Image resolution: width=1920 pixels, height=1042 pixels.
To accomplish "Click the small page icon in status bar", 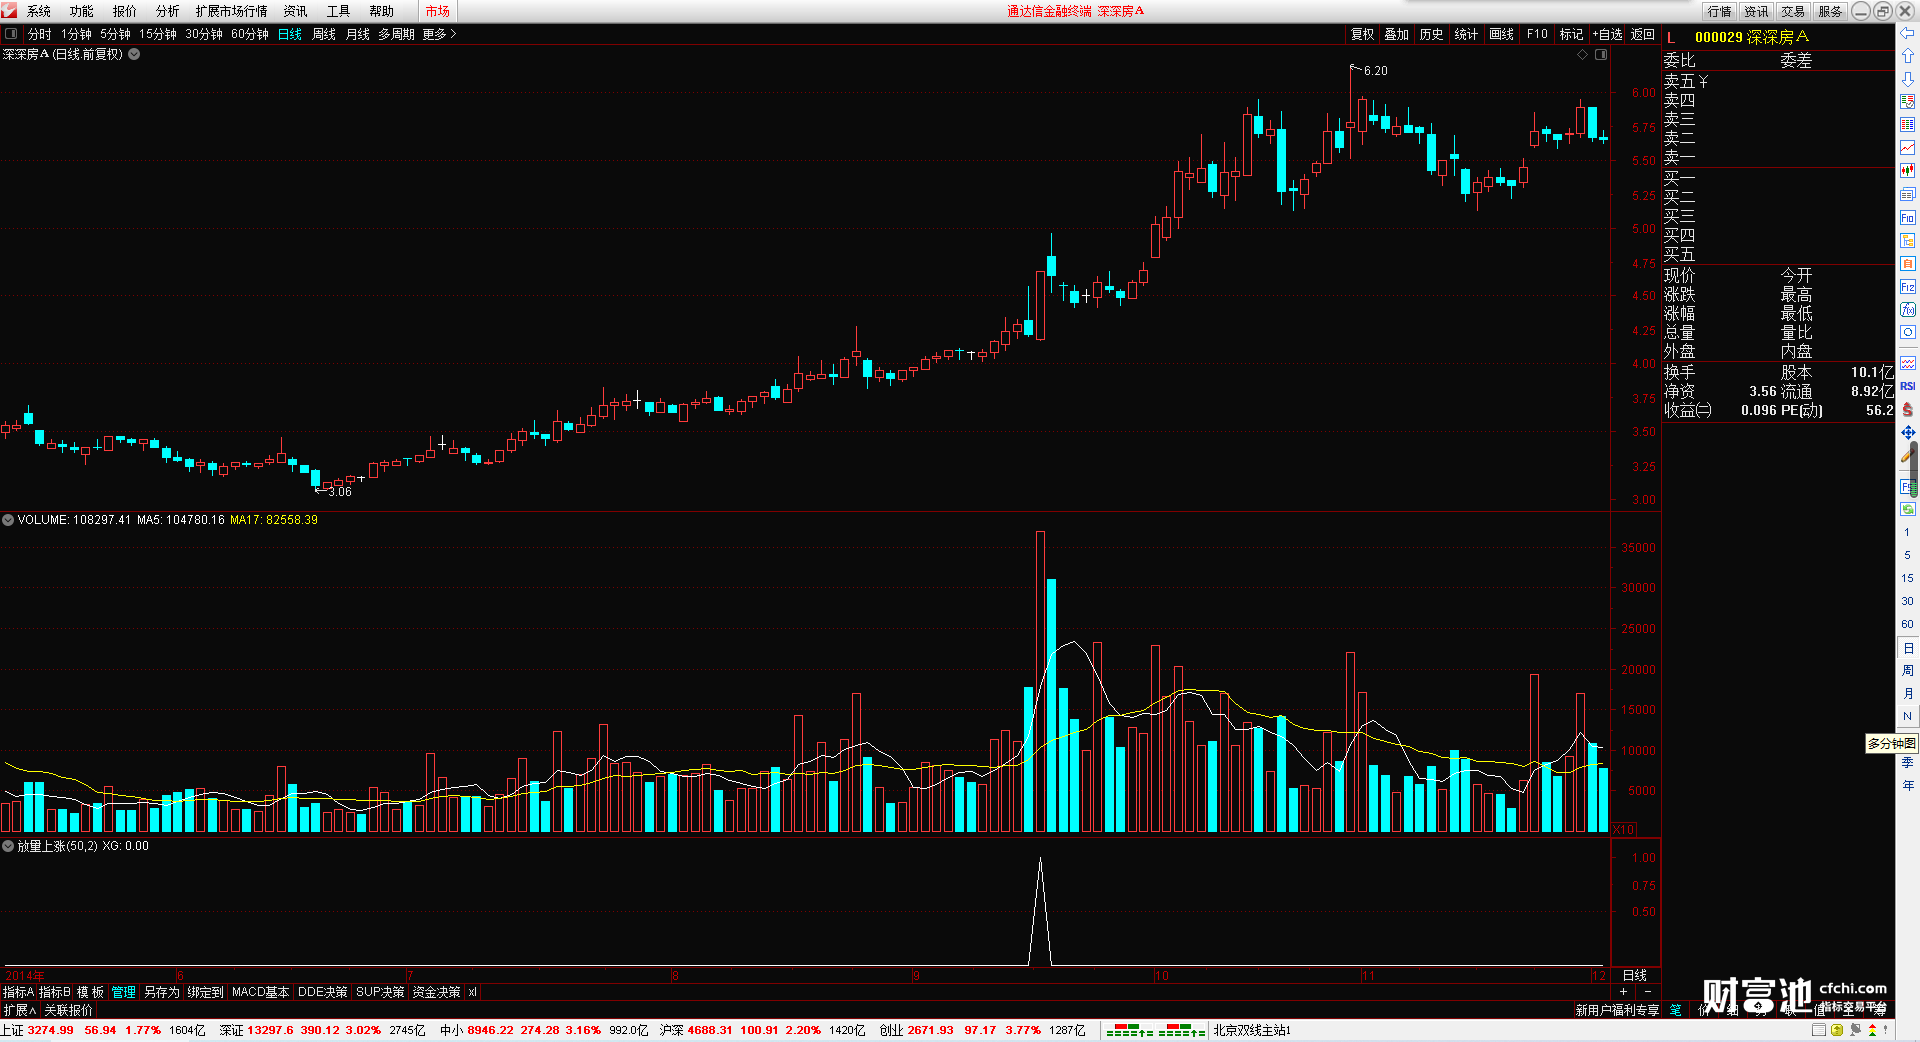I will coord(1819,1030).
